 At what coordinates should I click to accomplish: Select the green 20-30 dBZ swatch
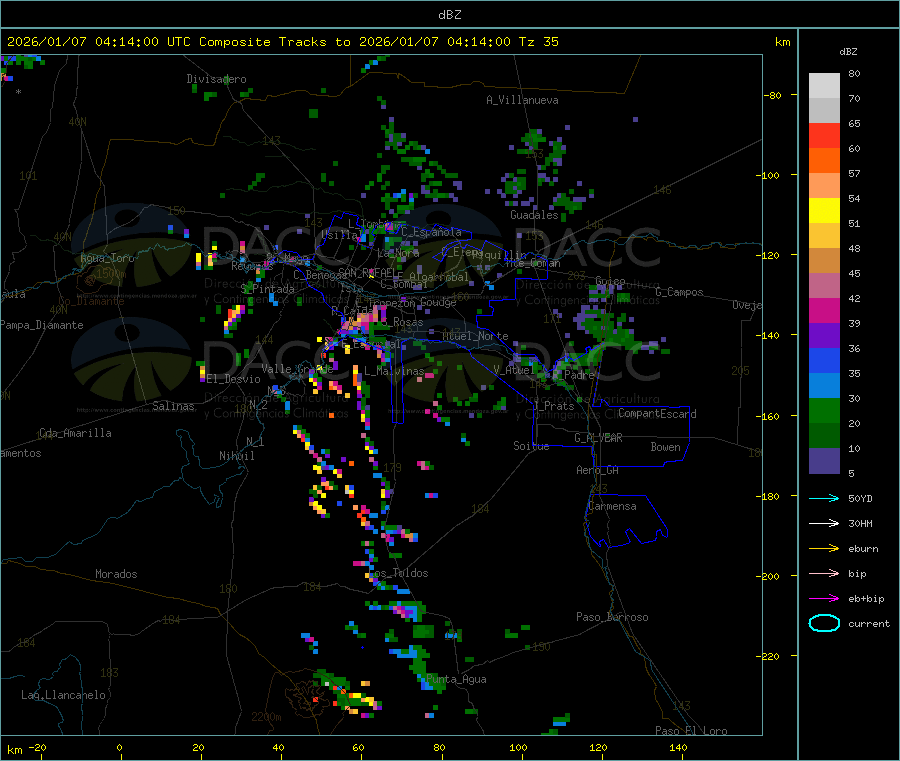(824, 411)
